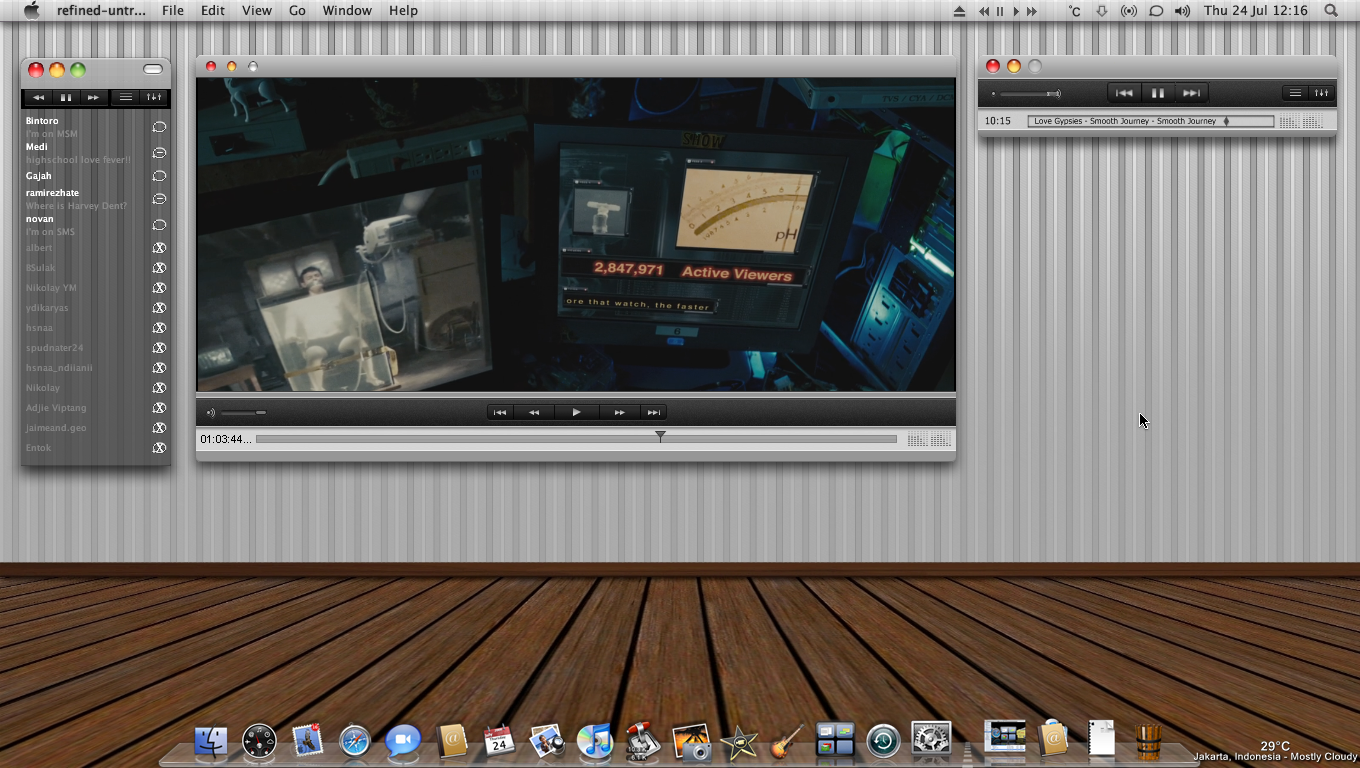Toggle list view in buddy list toolbar

126,97
